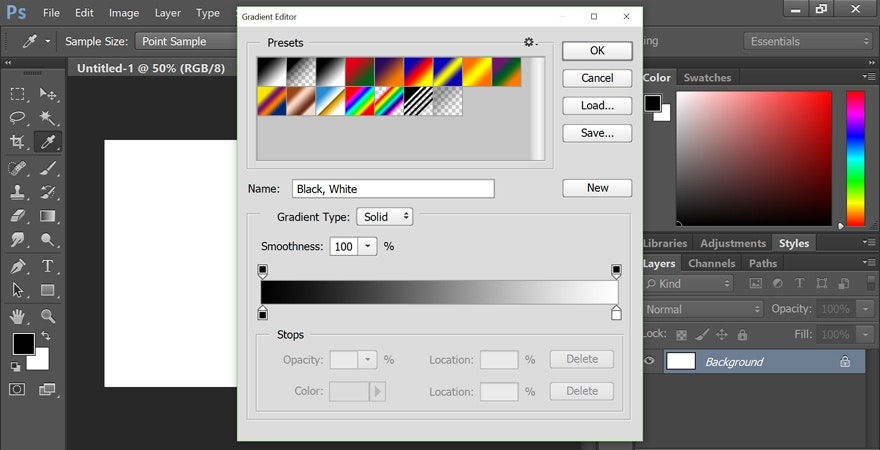Open the Layer menu

[168, 13]
